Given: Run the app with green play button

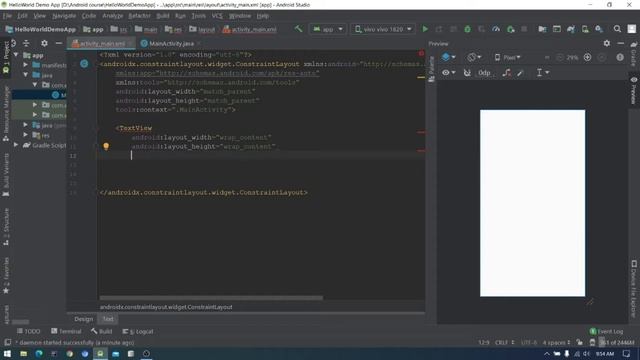Looking at the screenshot, I should 425,29.
